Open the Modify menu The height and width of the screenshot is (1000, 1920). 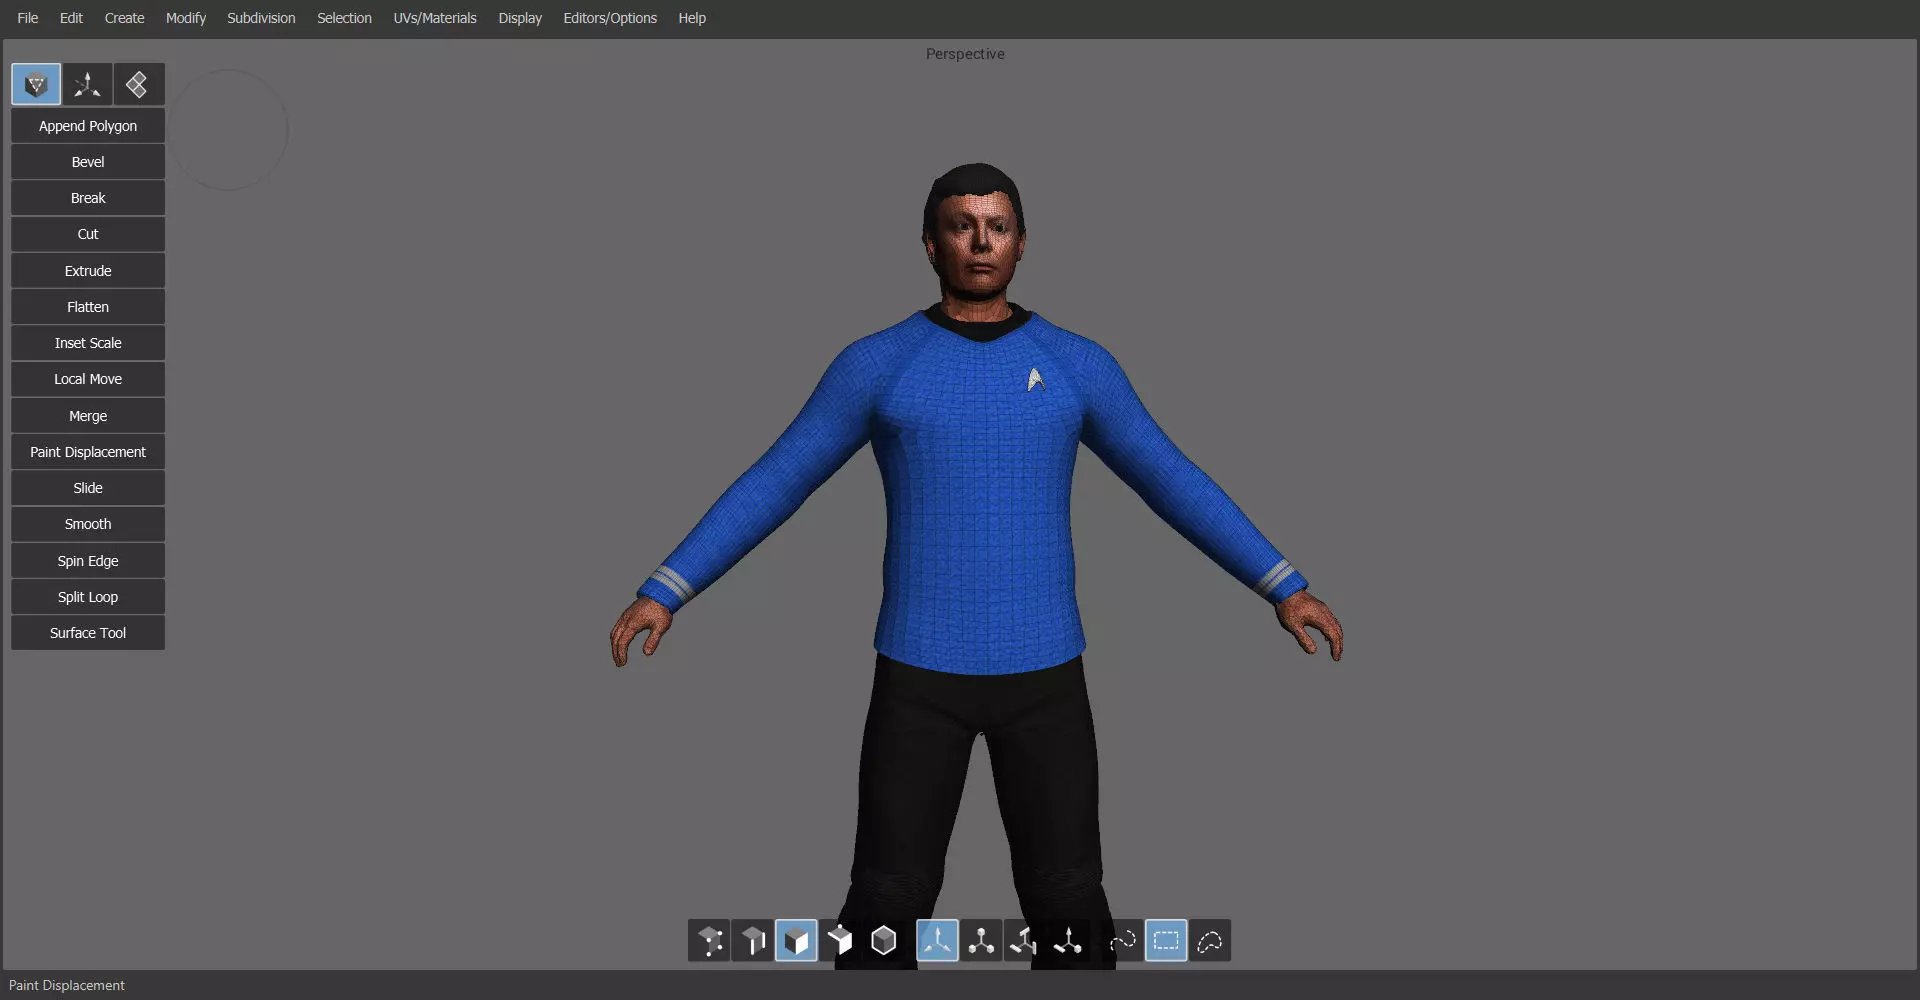coord(186,18)
